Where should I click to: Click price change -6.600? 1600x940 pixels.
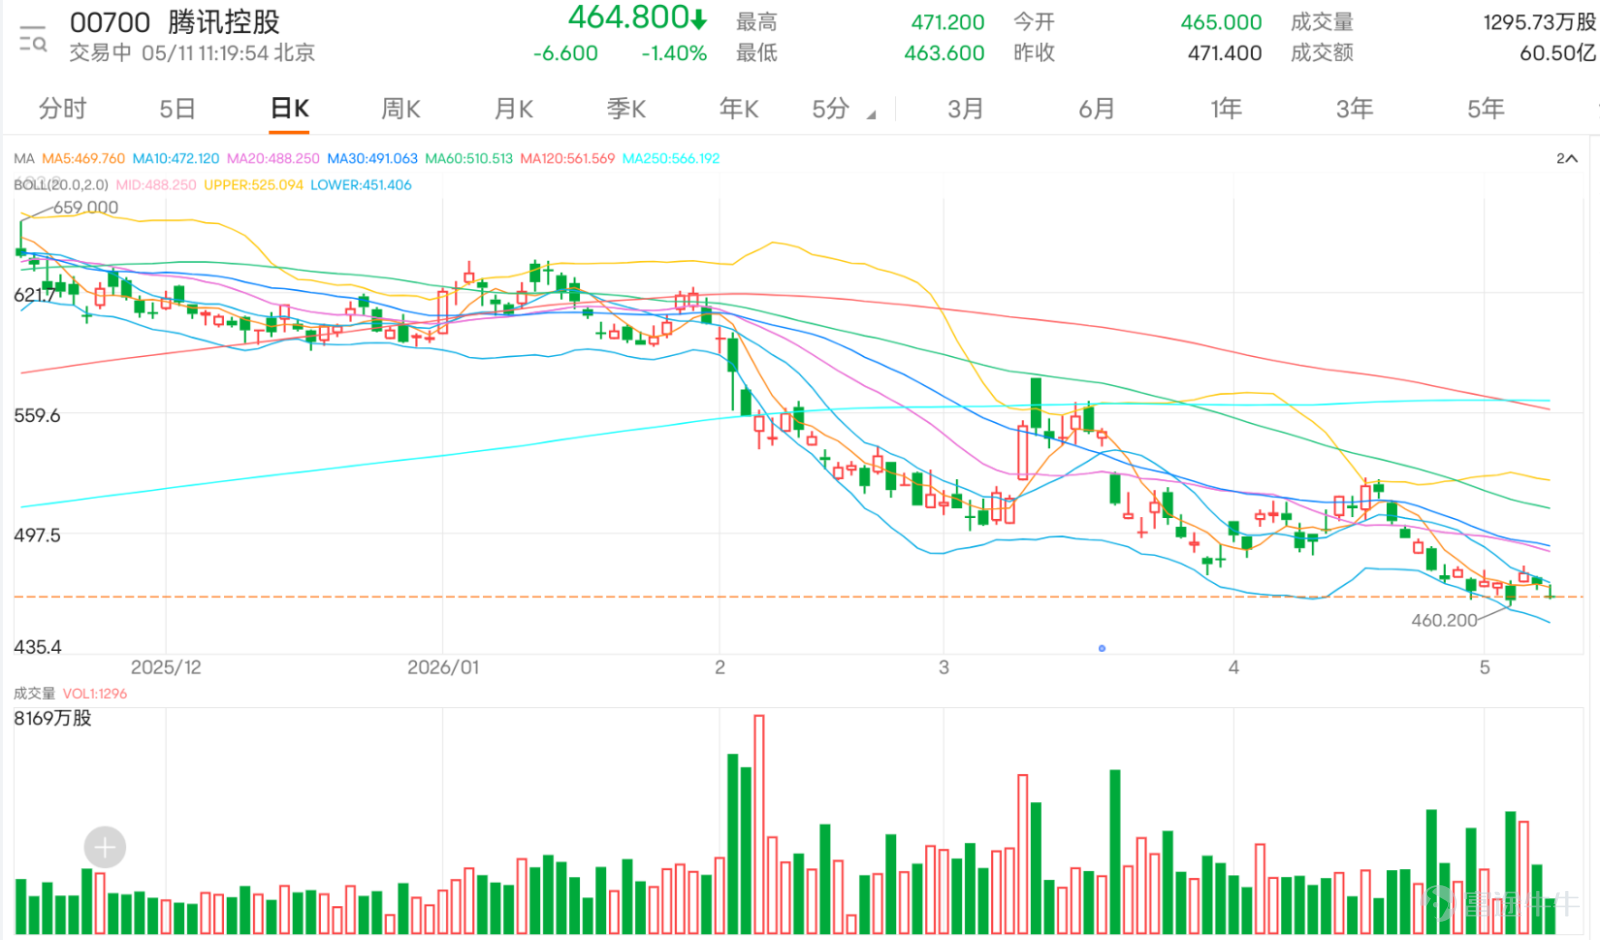coord(566,53)
